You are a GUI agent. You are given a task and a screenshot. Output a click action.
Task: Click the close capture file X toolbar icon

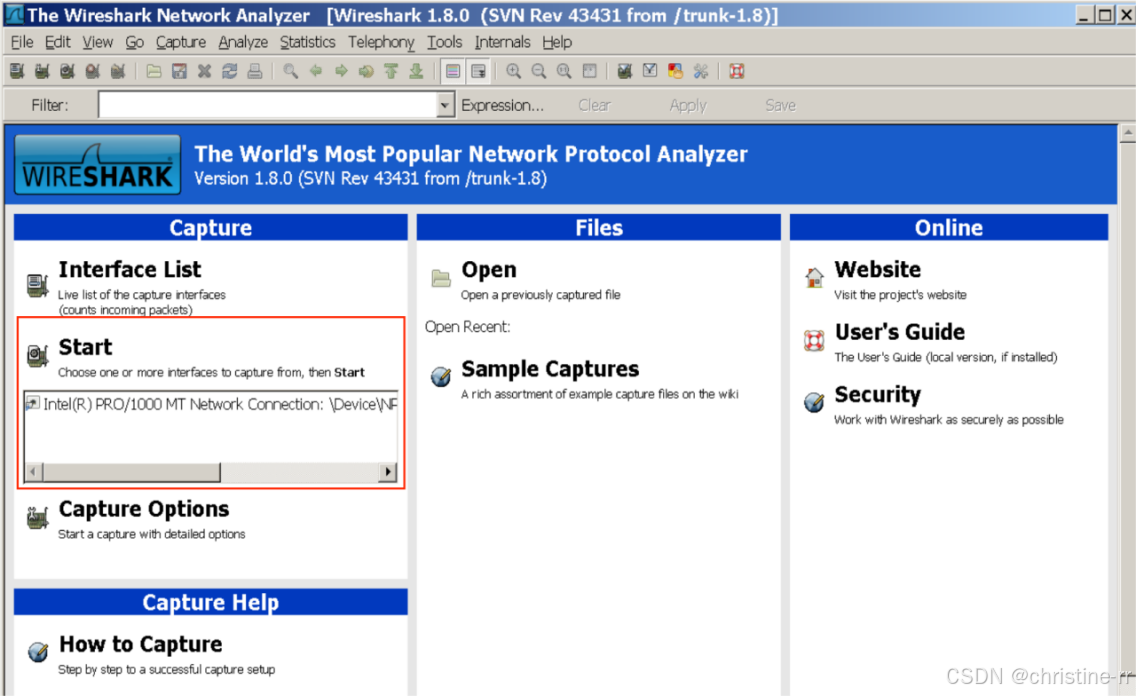[x=204, y=71]
